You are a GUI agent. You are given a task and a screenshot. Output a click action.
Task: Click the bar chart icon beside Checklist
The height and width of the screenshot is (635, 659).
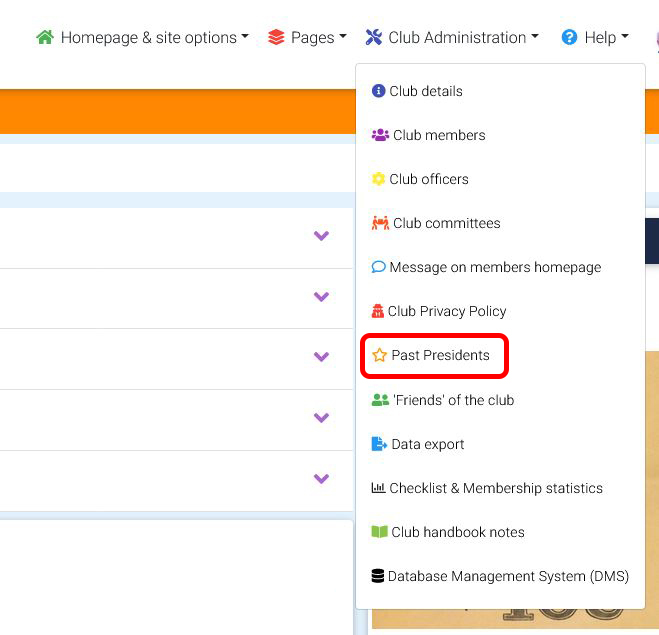[378, 488]
